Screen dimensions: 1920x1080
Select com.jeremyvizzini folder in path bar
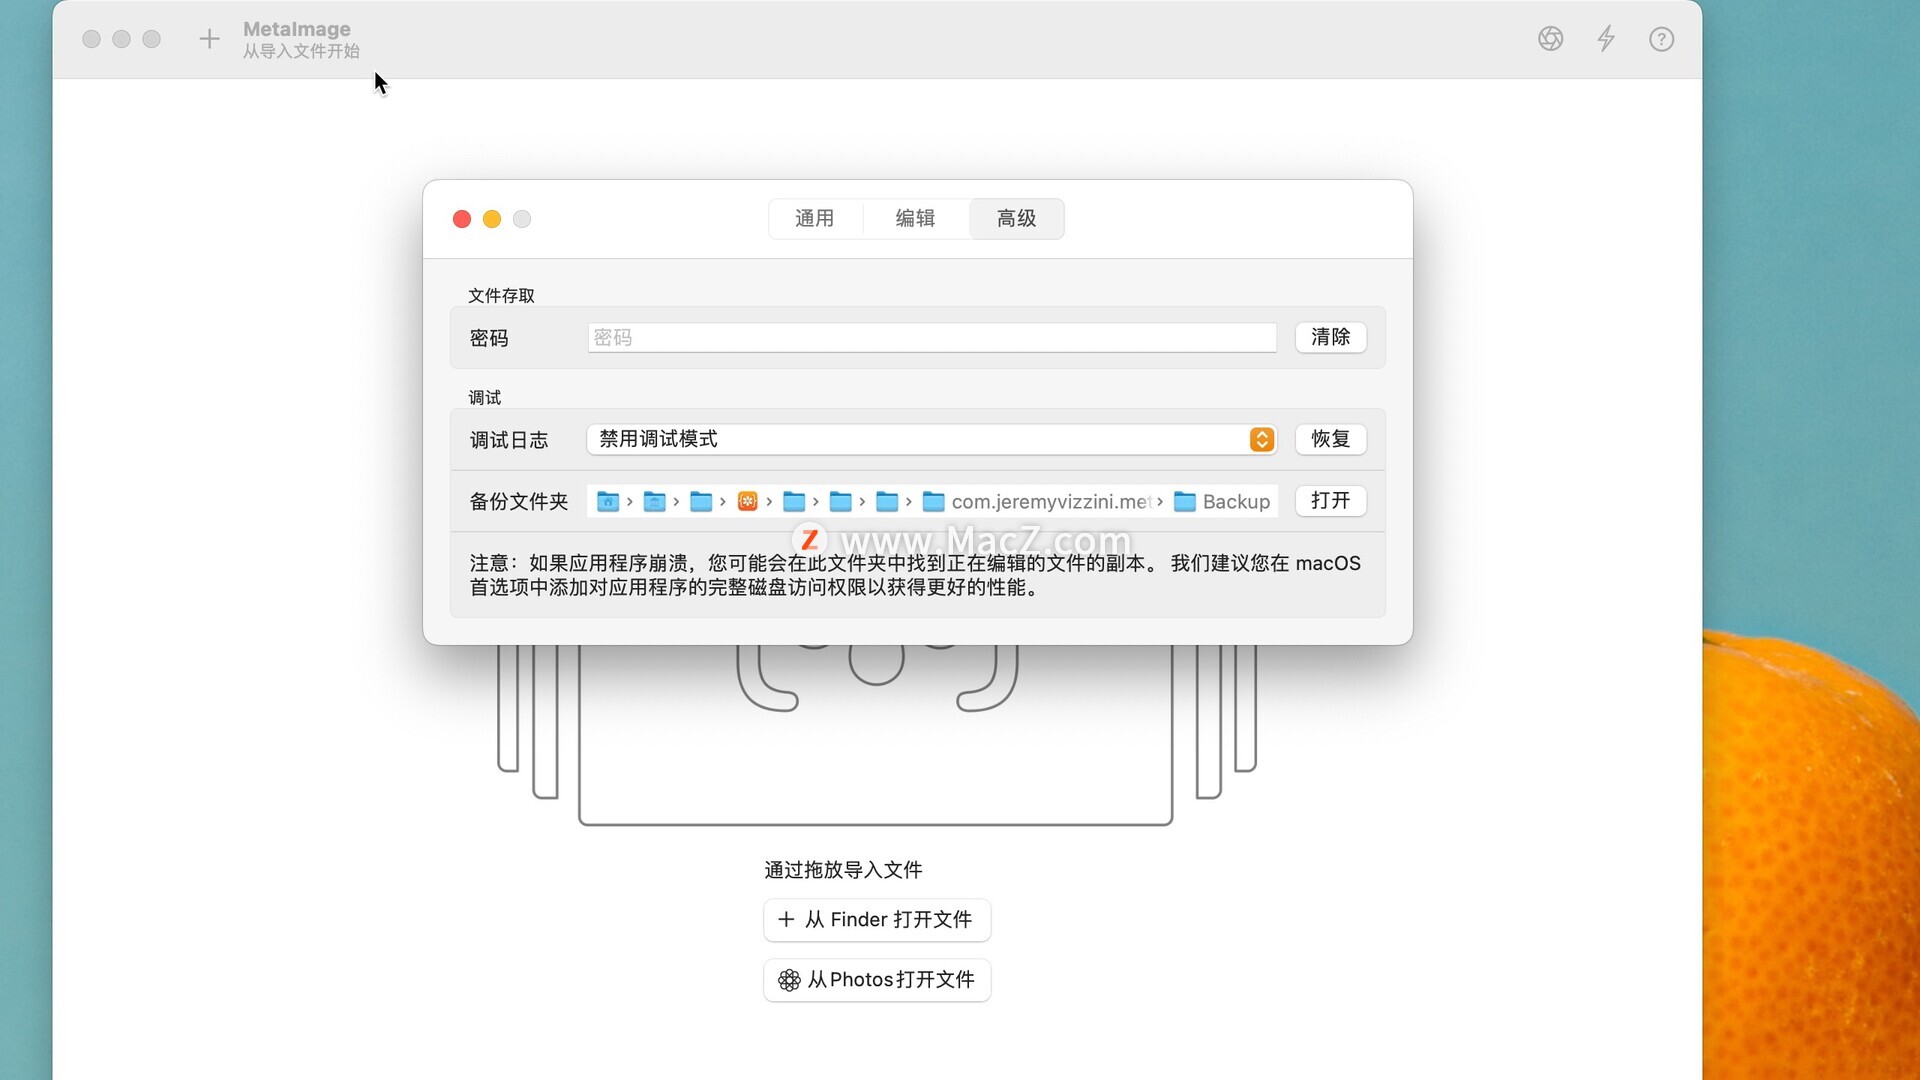tap(1038, 501)
